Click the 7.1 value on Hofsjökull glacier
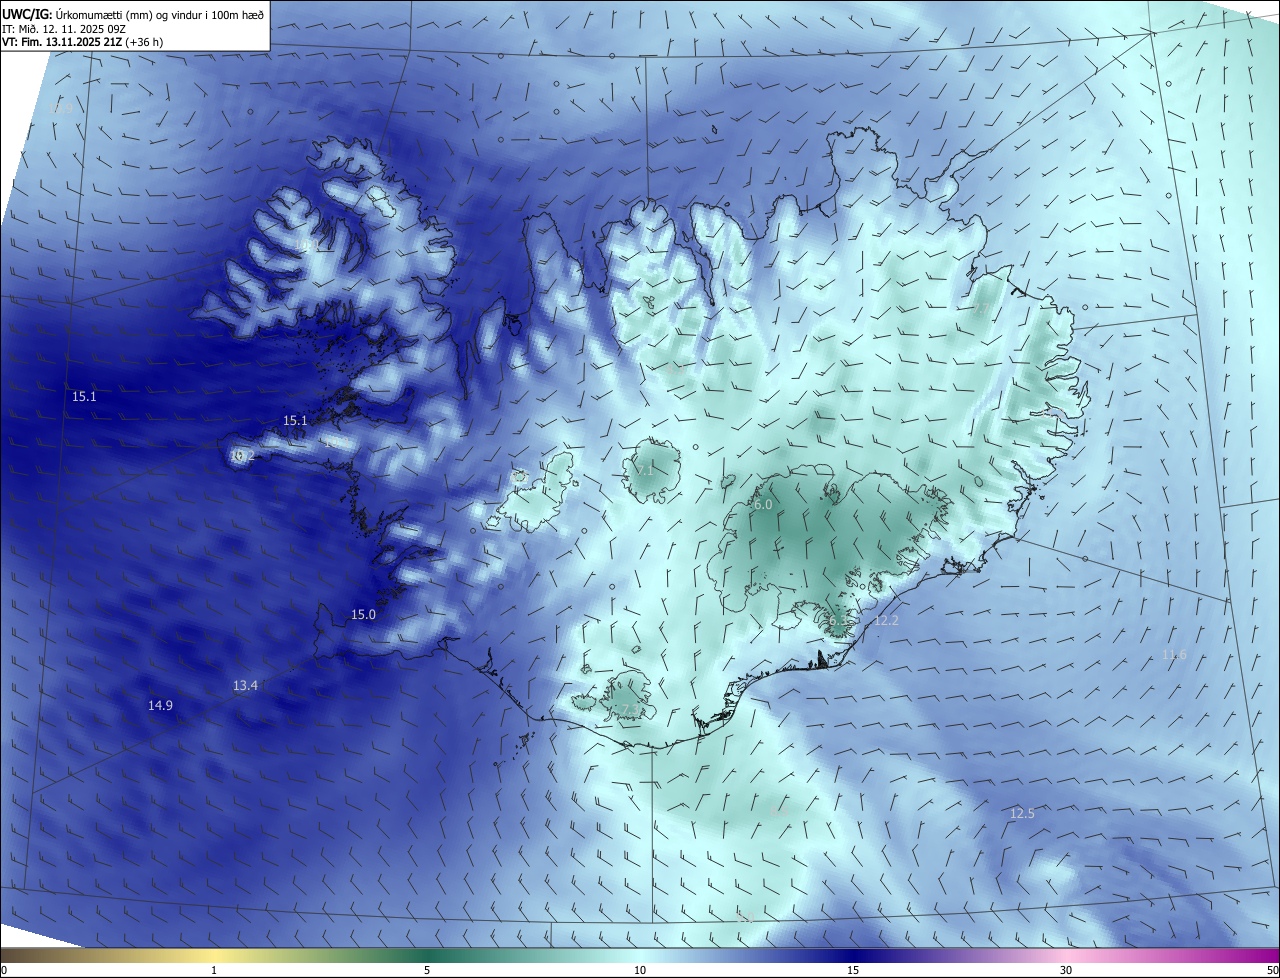The height and width of the screenshot is (978, 1280). 645,470
